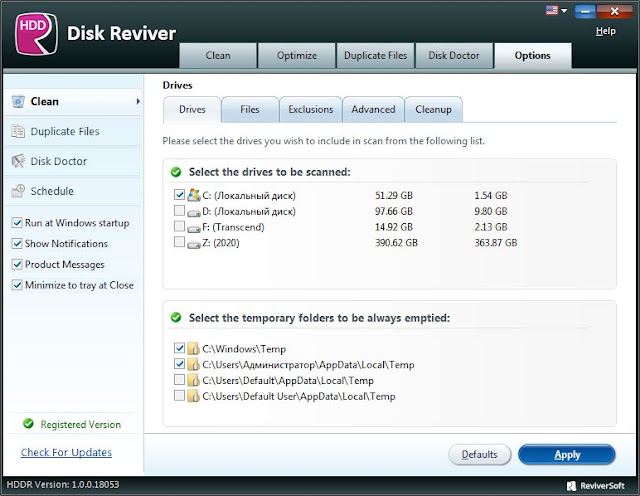Image resolution: width=640 pixels, height=496 pixels.
Task: Open the Disk Doctor top tab
Action: coord(454,56)
